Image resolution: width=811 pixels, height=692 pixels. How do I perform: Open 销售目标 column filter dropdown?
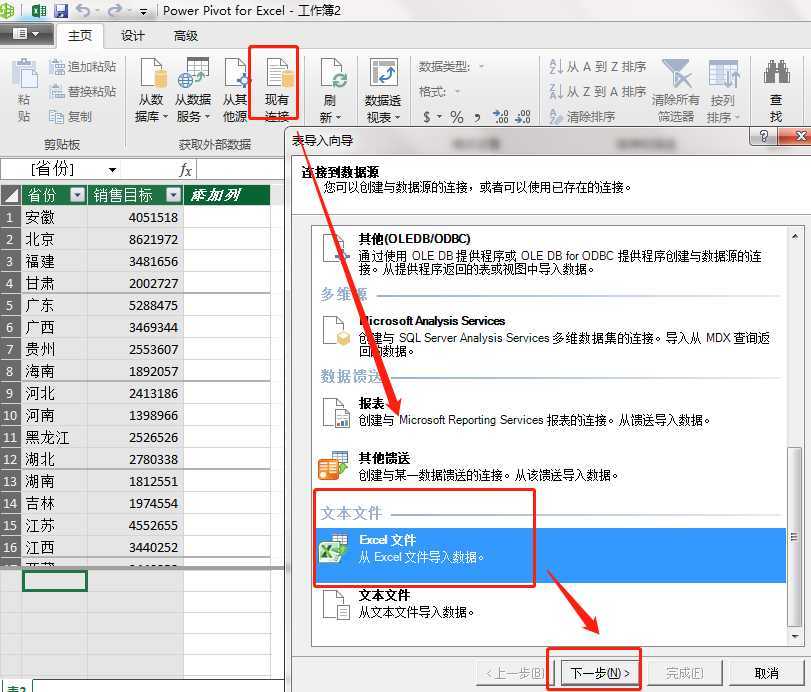tap(174, 195)
